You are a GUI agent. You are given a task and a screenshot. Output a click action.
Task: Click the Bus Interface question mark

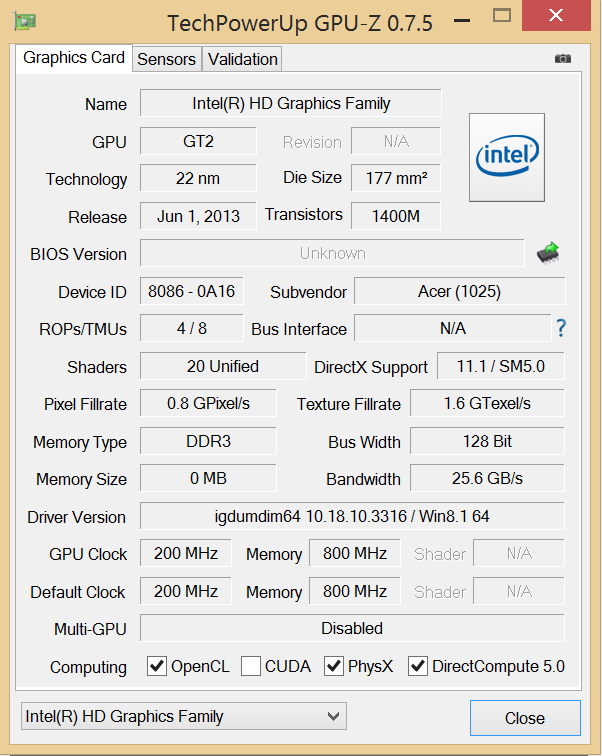(561, 328)
